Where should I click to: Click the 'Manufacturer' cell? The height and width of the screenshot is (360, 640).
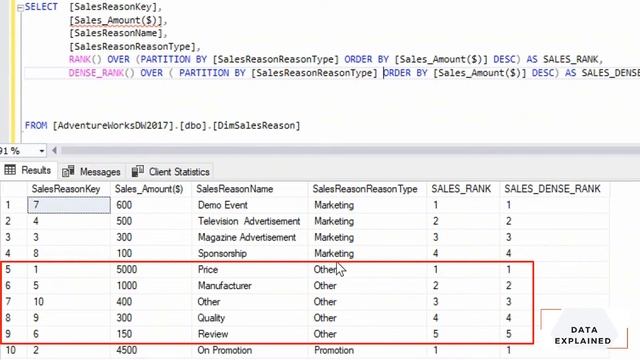250,286
